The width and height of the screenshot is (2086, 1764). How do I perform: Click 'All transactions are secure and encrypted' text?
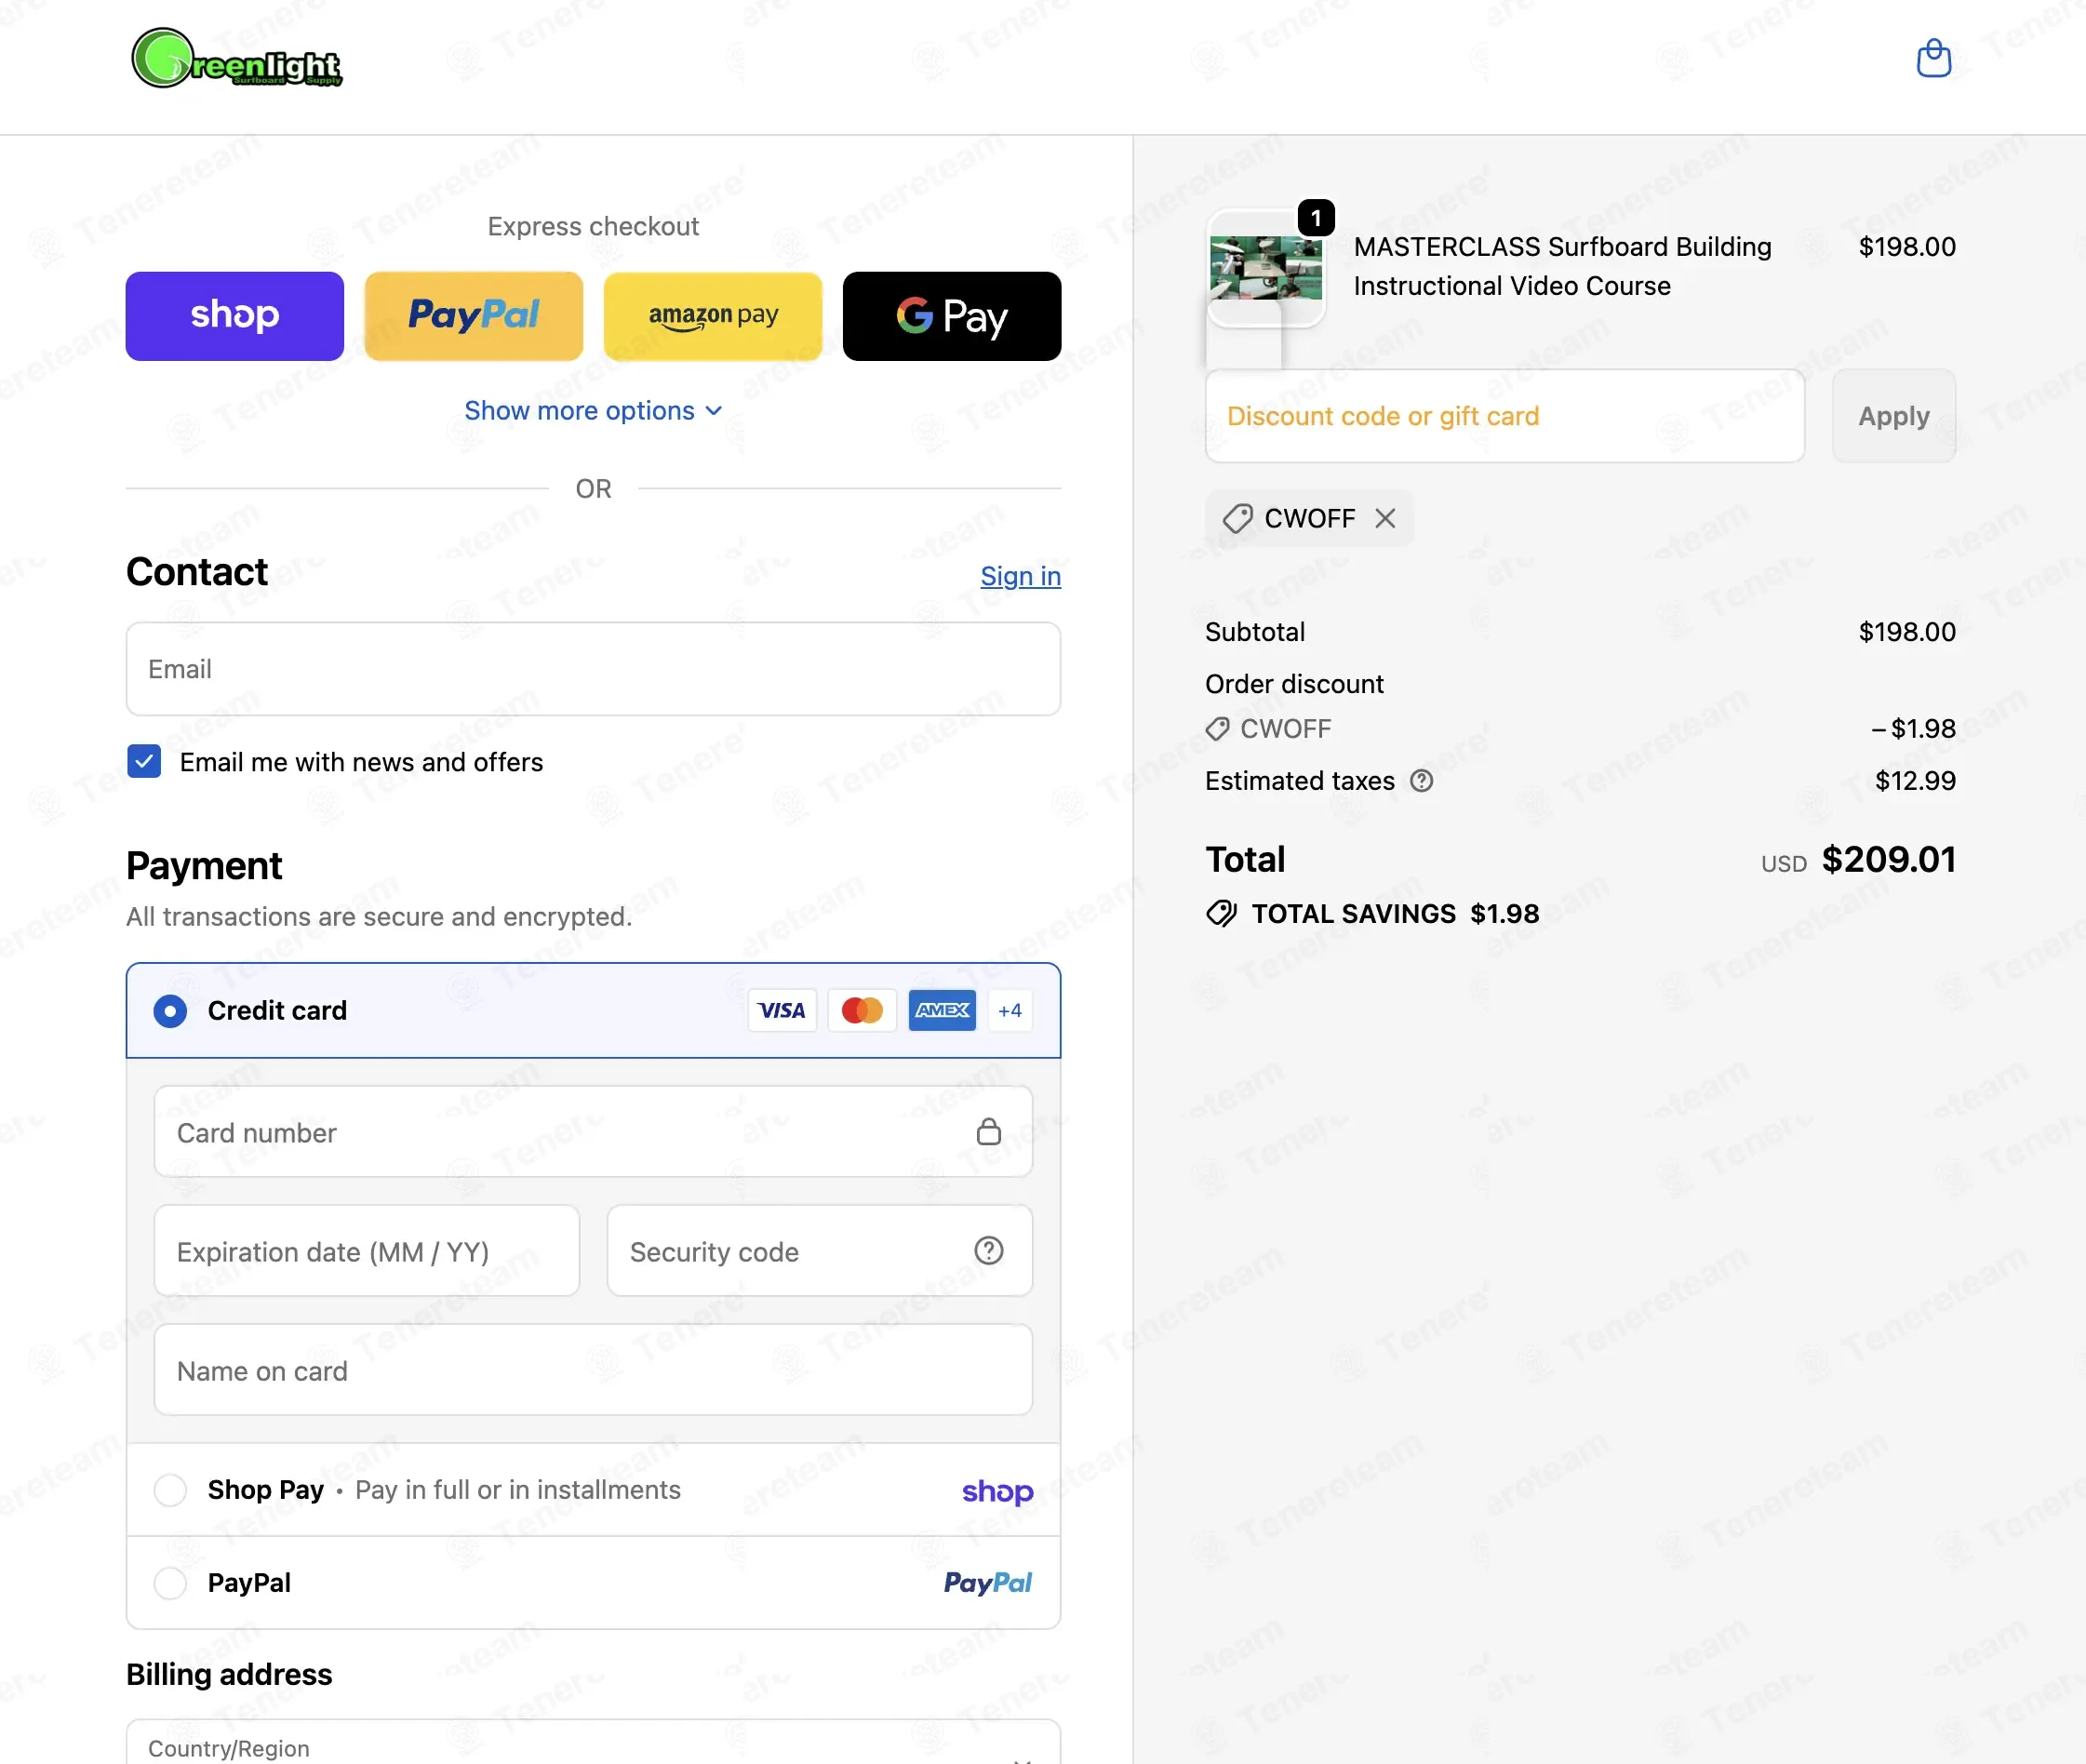(x=379, y=917)
